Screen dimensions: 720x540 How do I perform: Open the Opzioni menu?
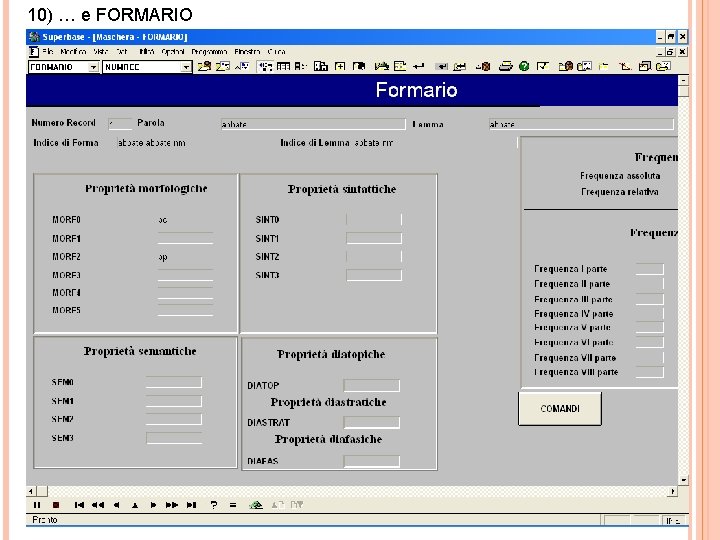tap(173, 51)
